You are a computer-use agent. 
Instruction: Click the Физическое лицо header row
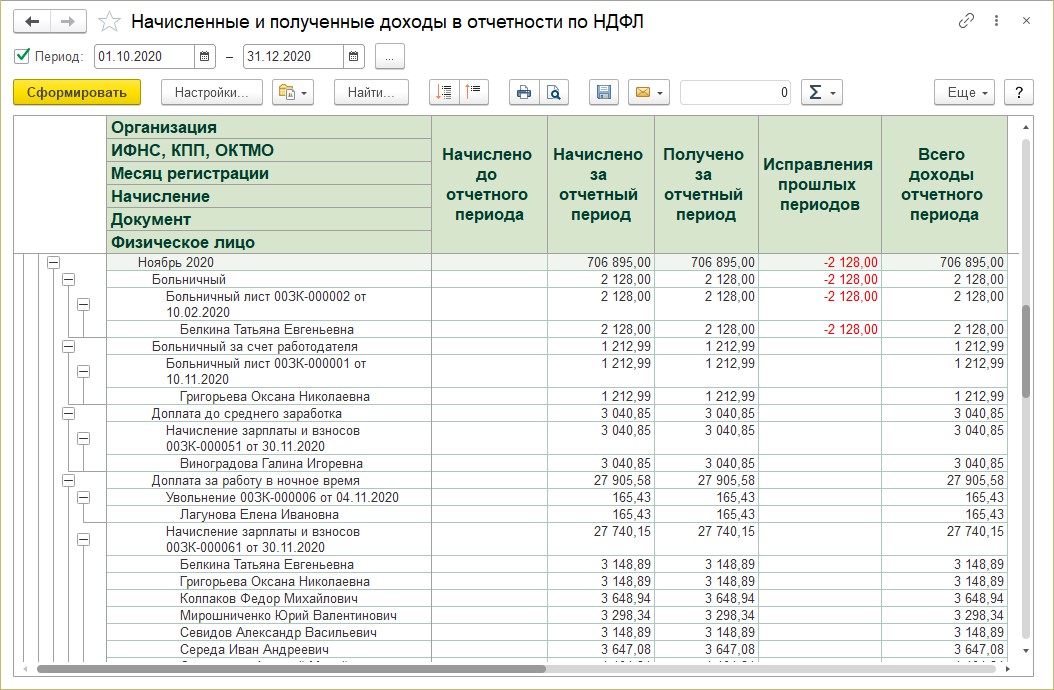[x=269, y=242]
